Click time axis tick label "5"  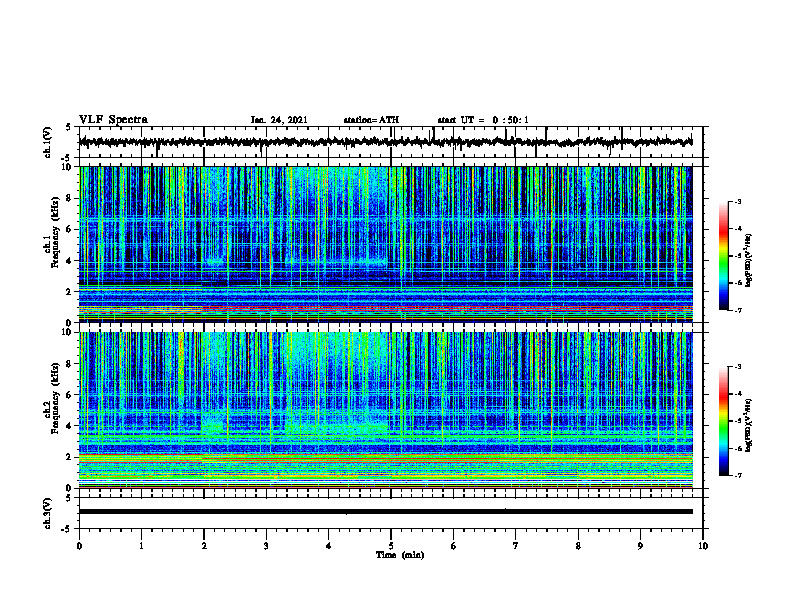coord(391,546)
